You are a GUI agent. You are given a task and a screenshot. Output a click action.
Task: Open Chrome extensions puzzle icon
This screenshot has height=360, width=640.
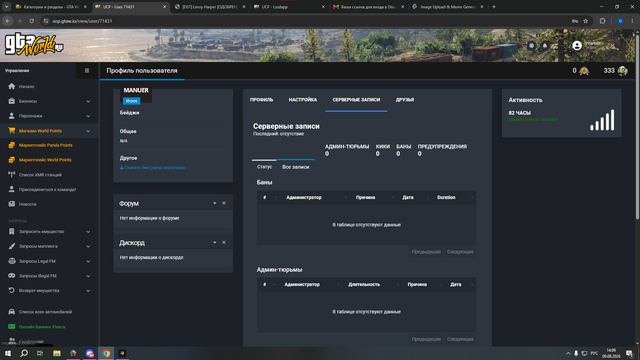[602, 21]
